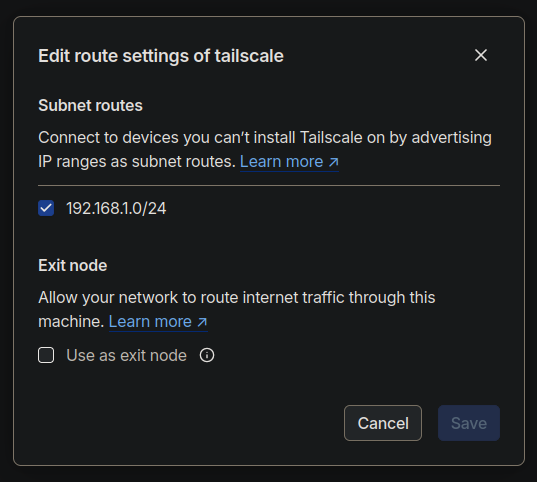The height and width of the screenshot is (482, 537).
Task: Click the Use as exit node label
Action: 126,355
